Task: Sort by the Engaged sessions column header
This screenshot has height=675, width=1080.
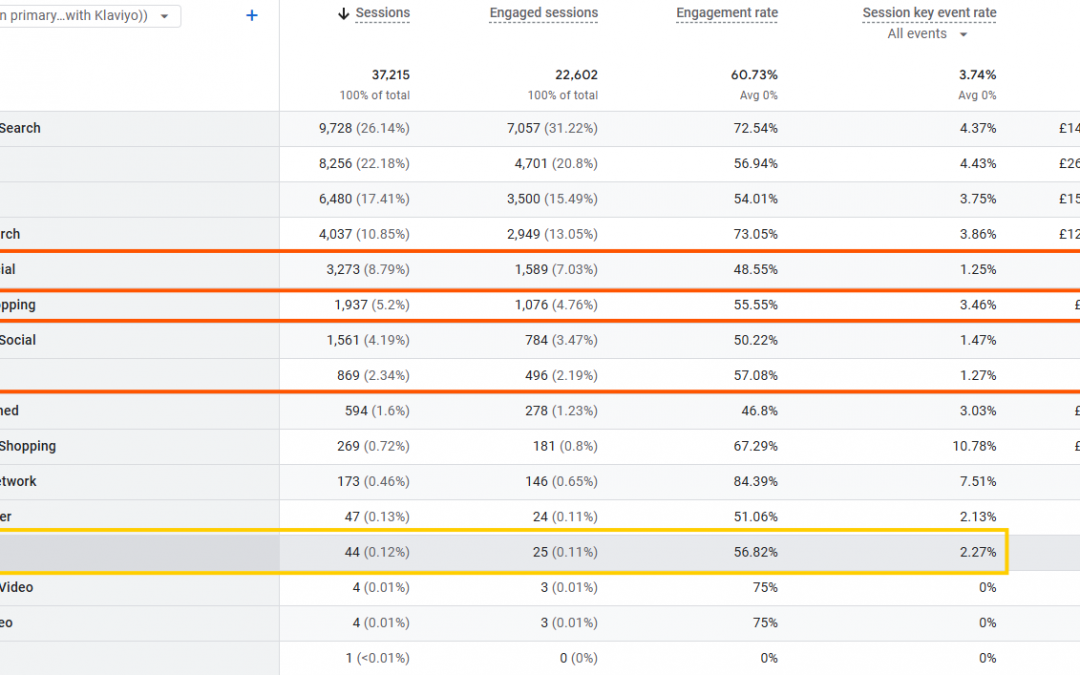Action: click(543, 13)
